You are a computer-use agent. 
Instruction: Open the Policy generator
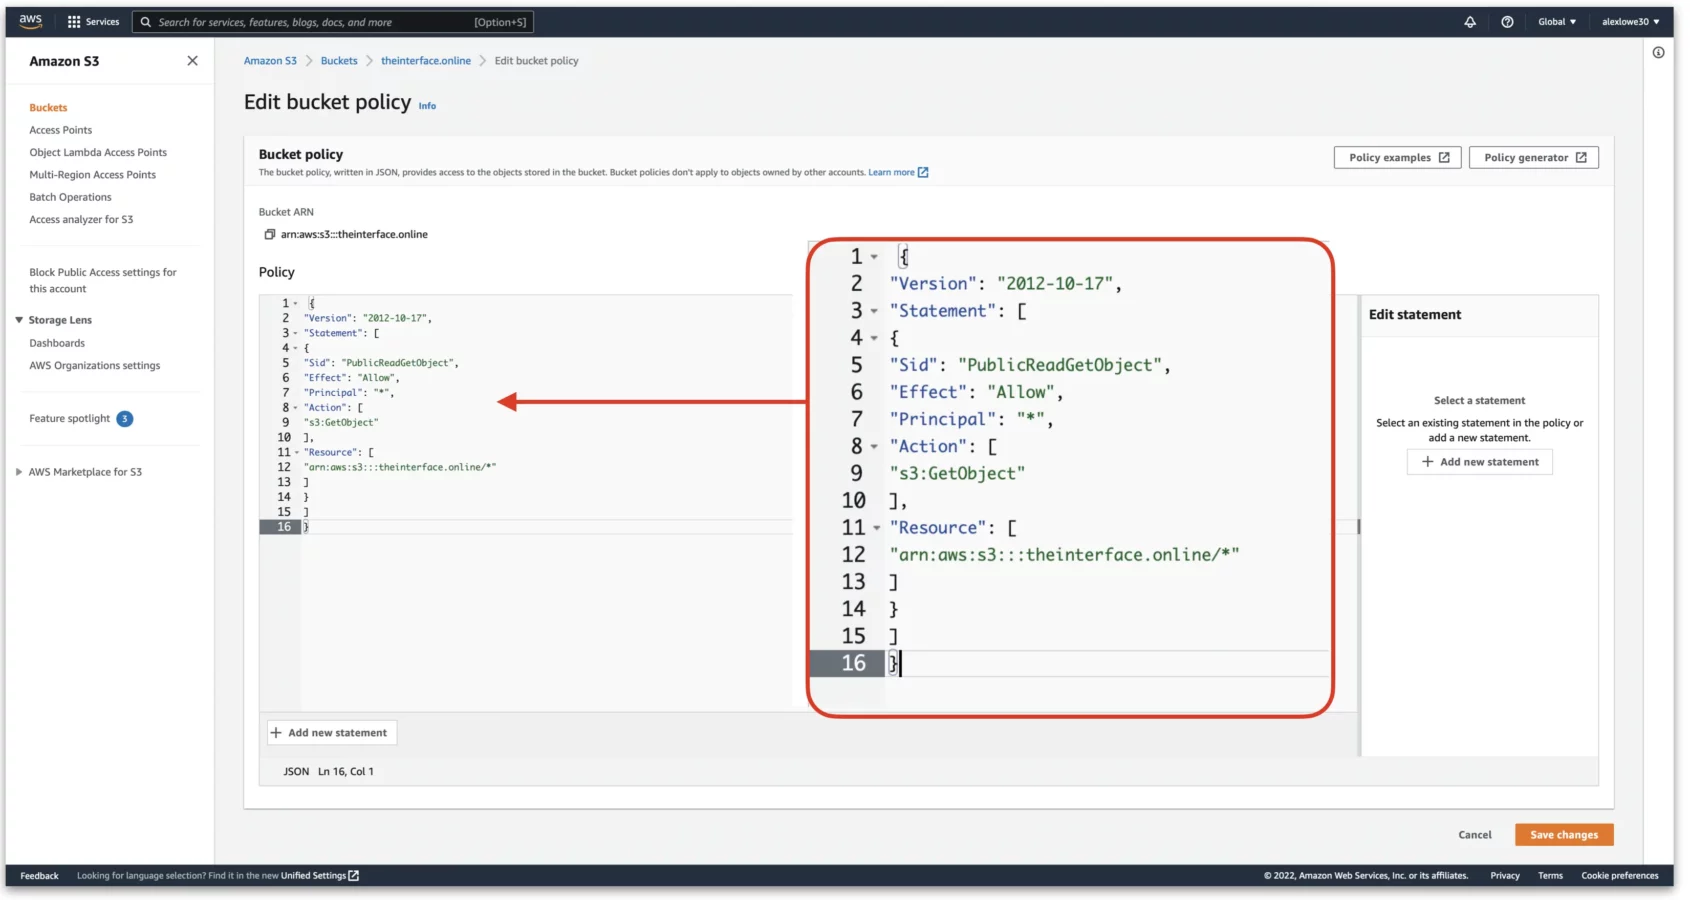1534,158
